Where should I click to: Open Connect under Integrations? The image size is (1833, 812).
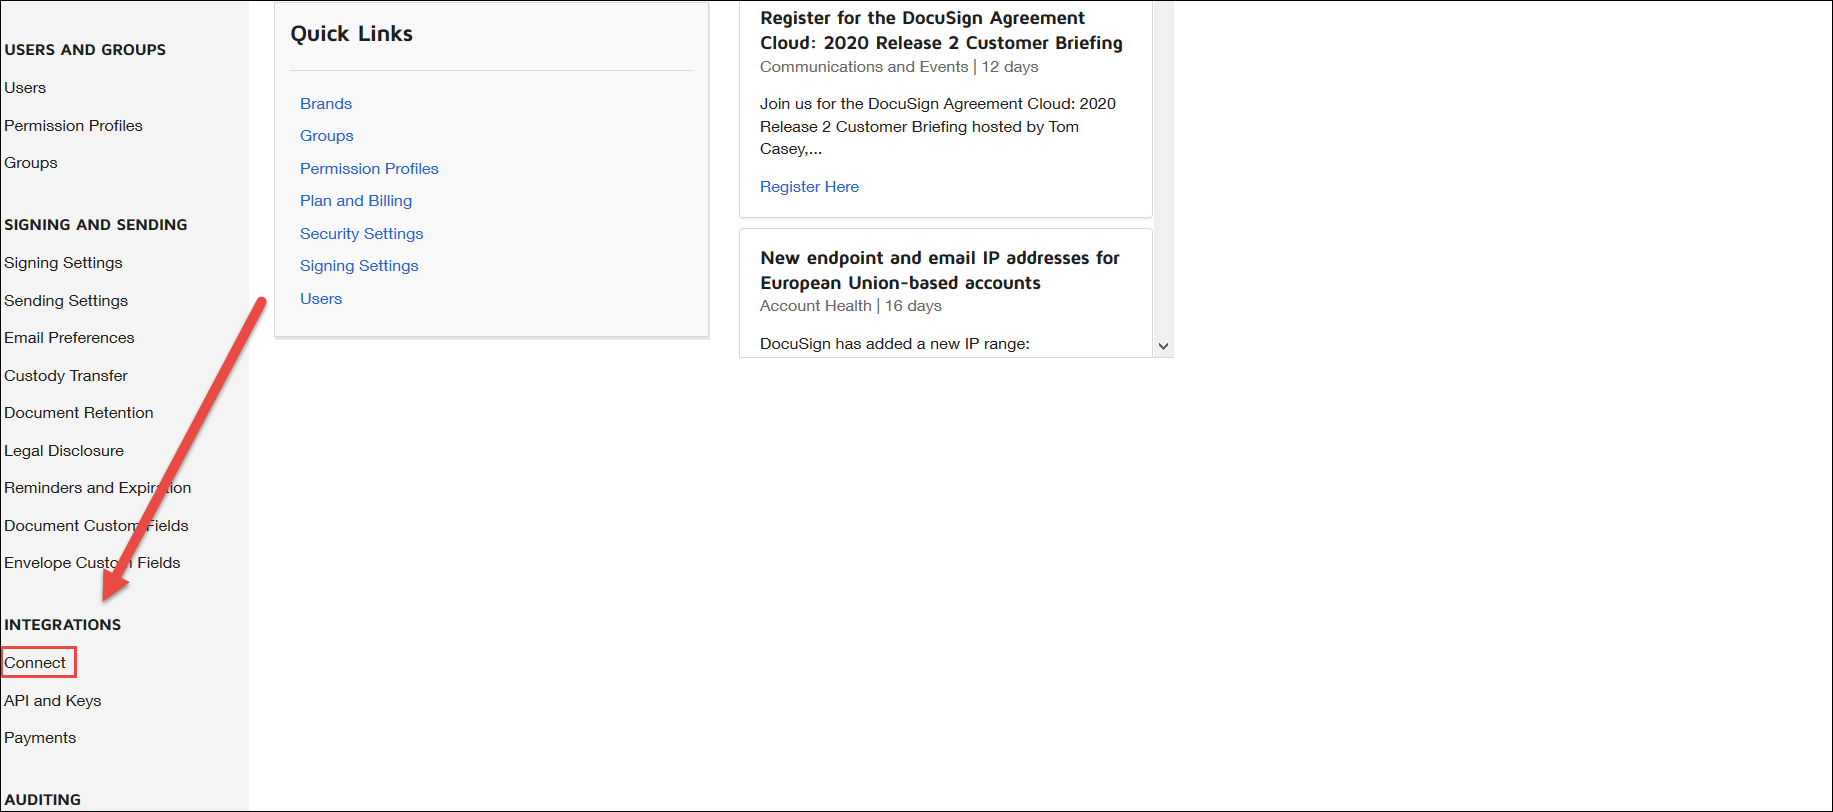(x=35, y=663)
